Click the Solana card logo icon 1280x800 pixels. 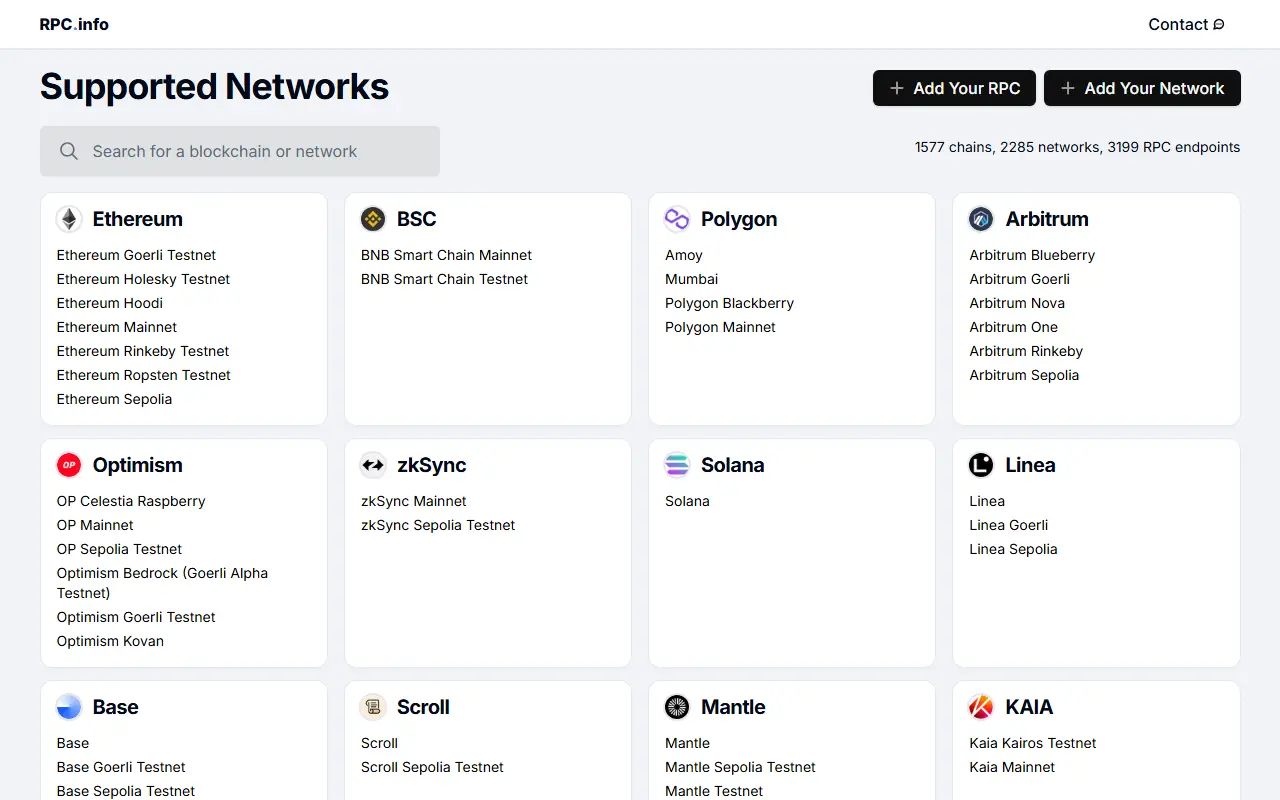[x=677, y=465]
